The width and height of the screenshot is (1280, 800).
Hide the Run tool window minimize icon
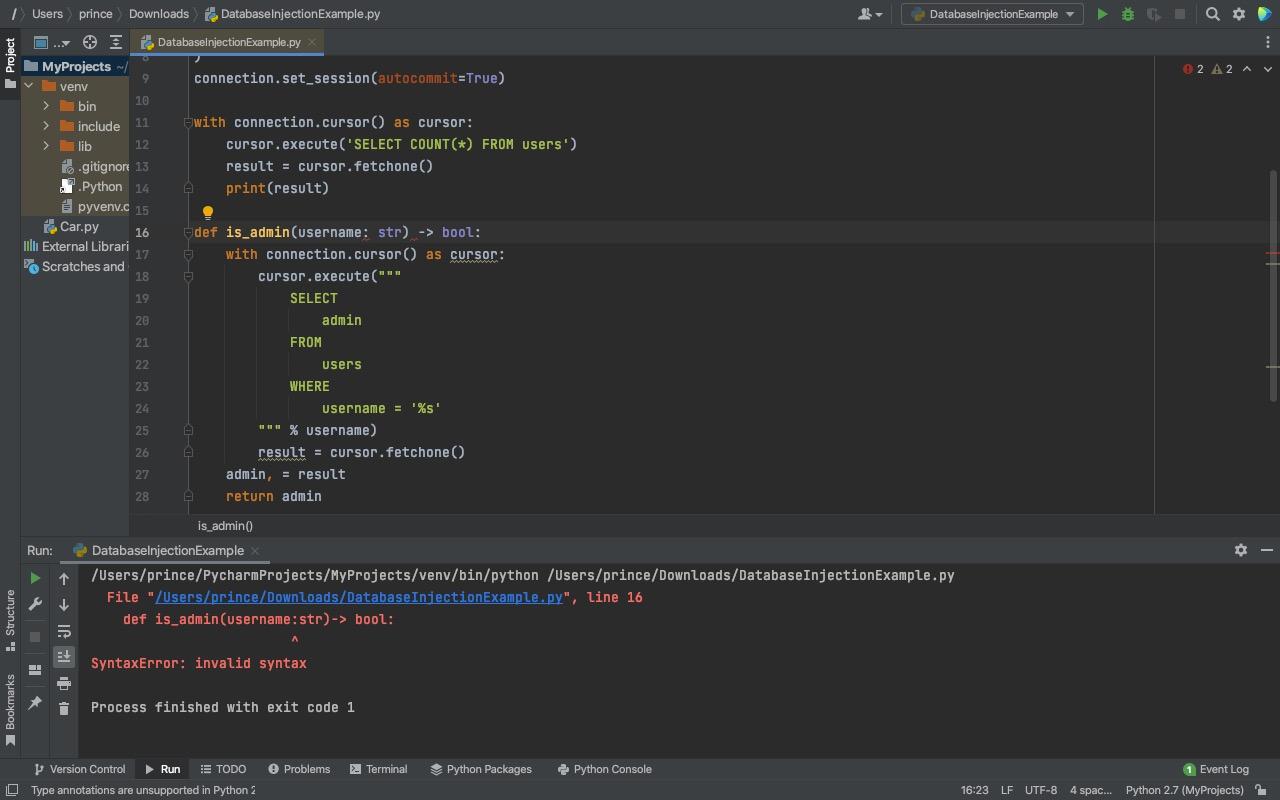(1267, 550)
